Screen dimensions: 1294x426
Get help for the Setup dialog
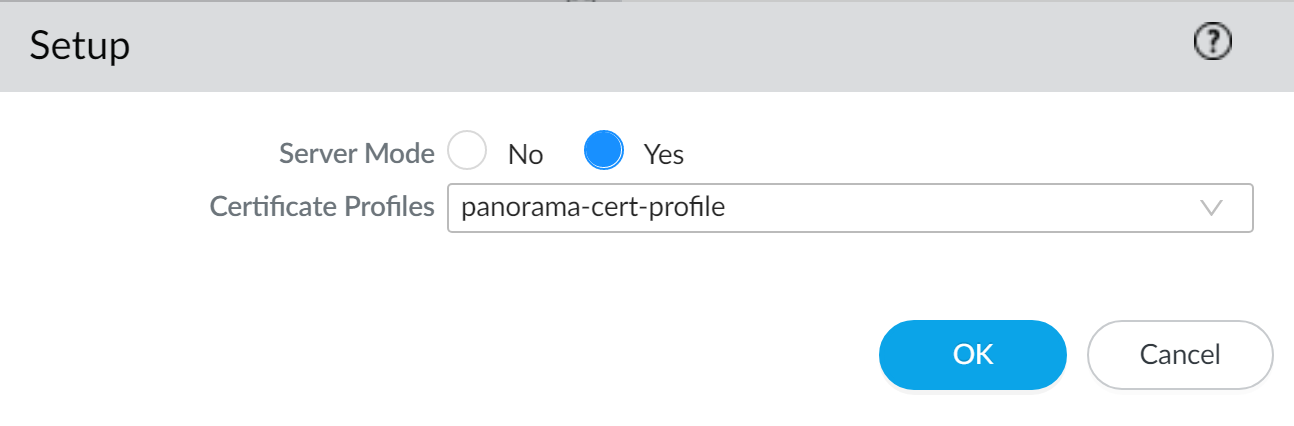pos(1213,42)
